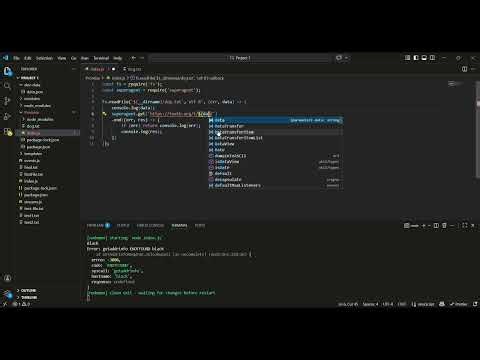
Task: Click the errors and warnings status counter
Action: (21, 304)
